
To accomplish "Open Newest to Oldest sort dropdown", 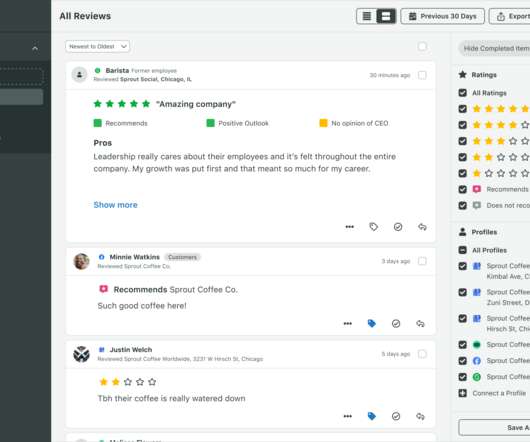I will click(97, 46).
